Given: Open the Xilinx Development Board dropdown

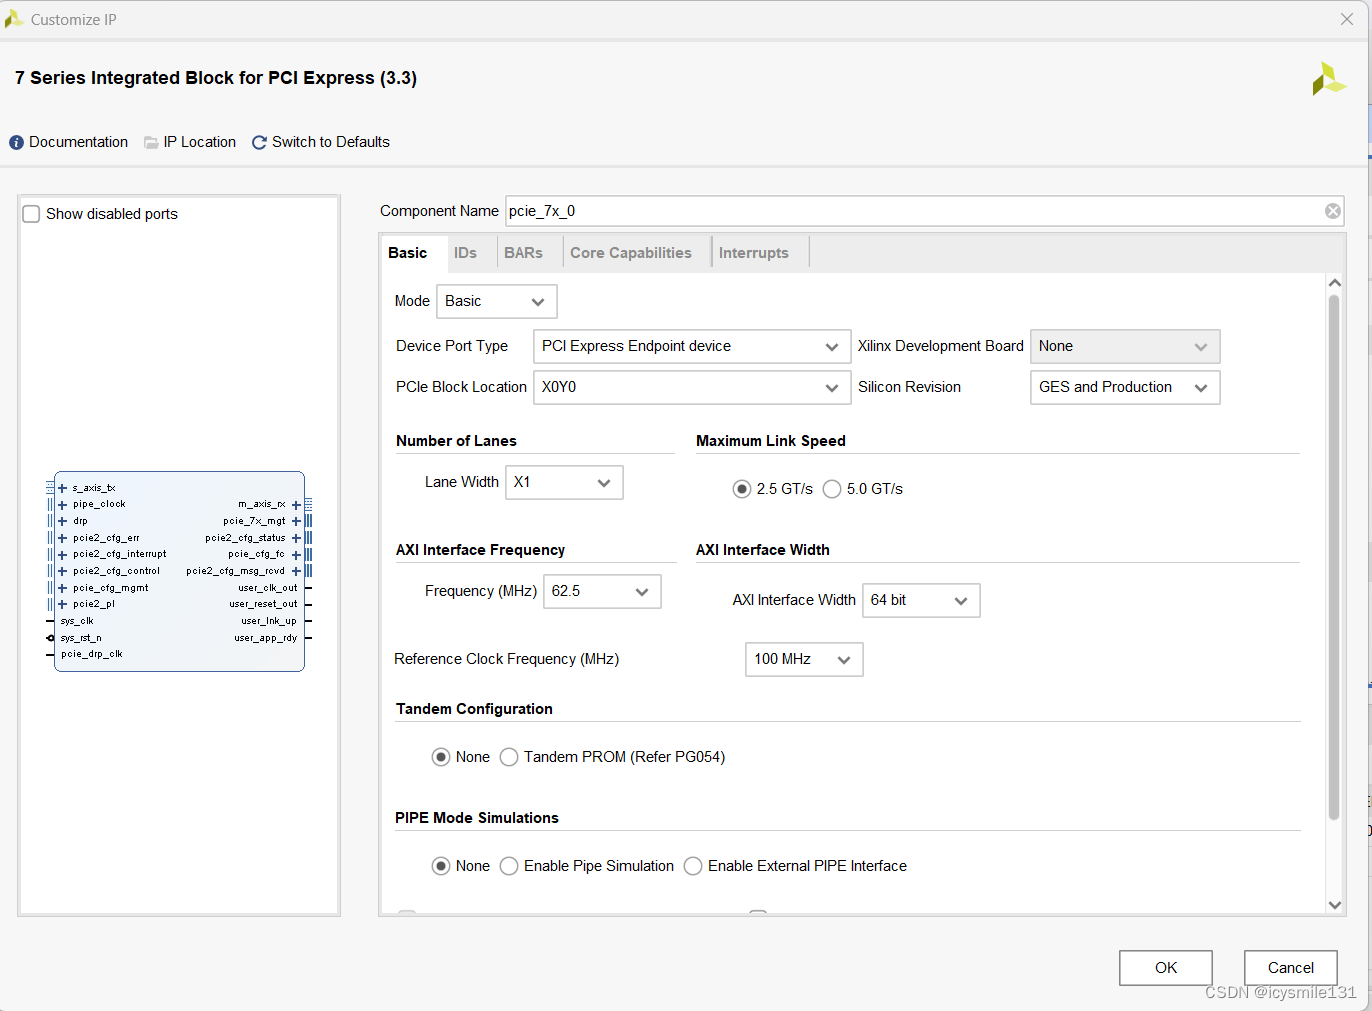Looking at the screenshot, I should (1125, 347).
